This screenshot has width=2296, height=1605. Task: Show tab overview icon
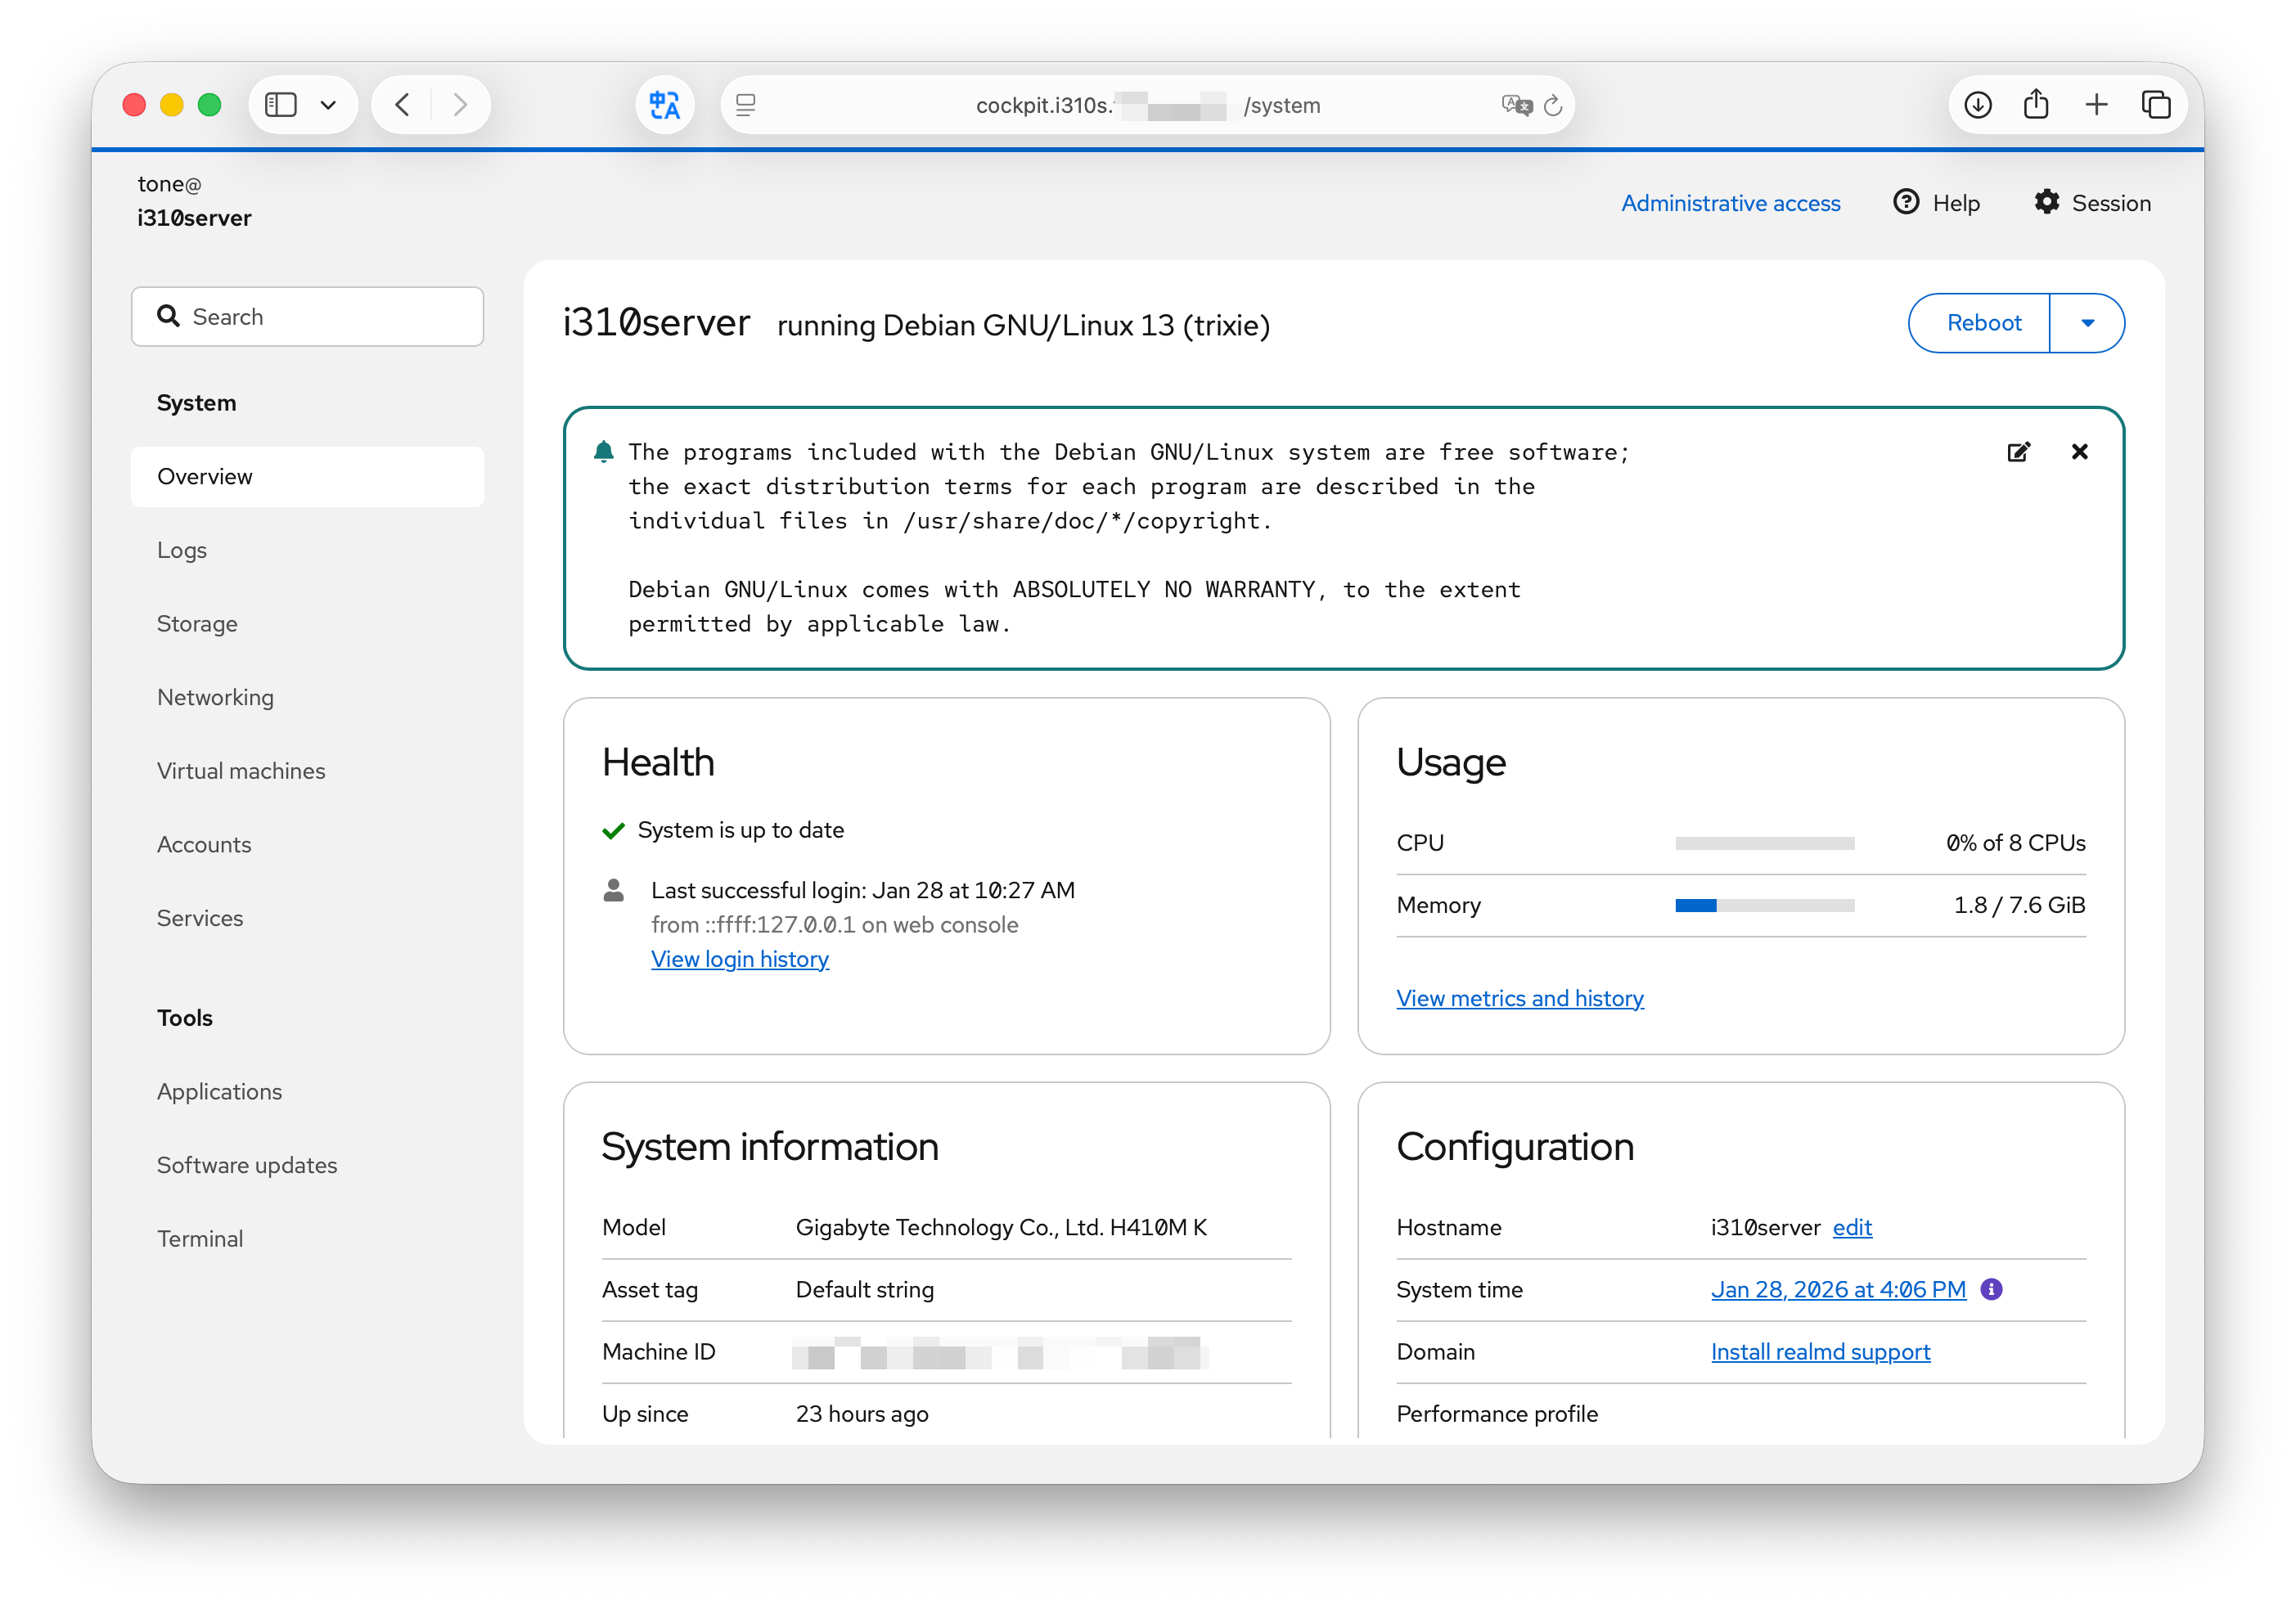[x=2156, y=105]
